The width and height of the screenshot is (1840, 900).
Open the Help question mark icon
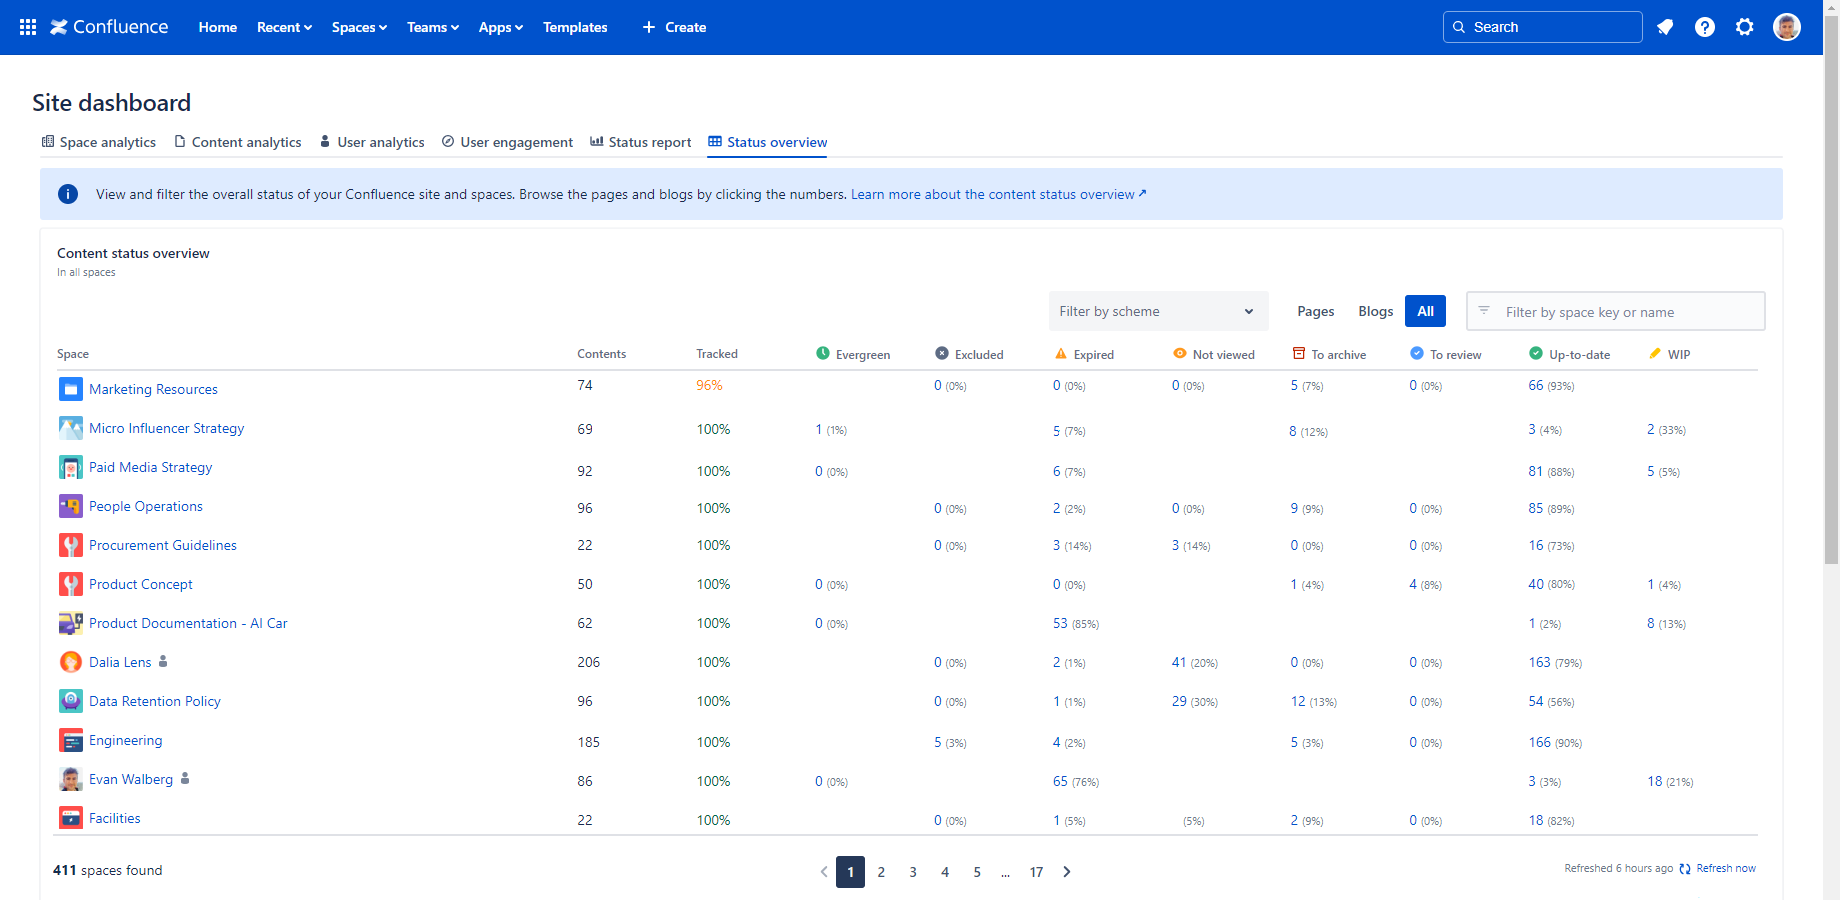tap(1705, 27)
